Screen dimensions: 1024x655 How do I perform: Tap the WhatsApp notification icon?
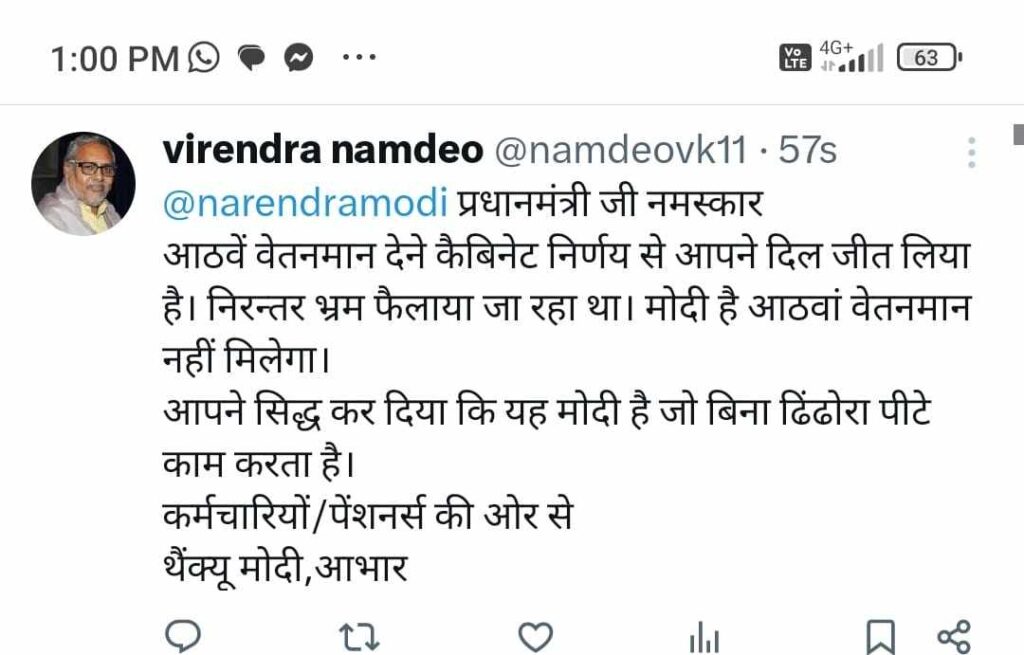pos(204,57)
